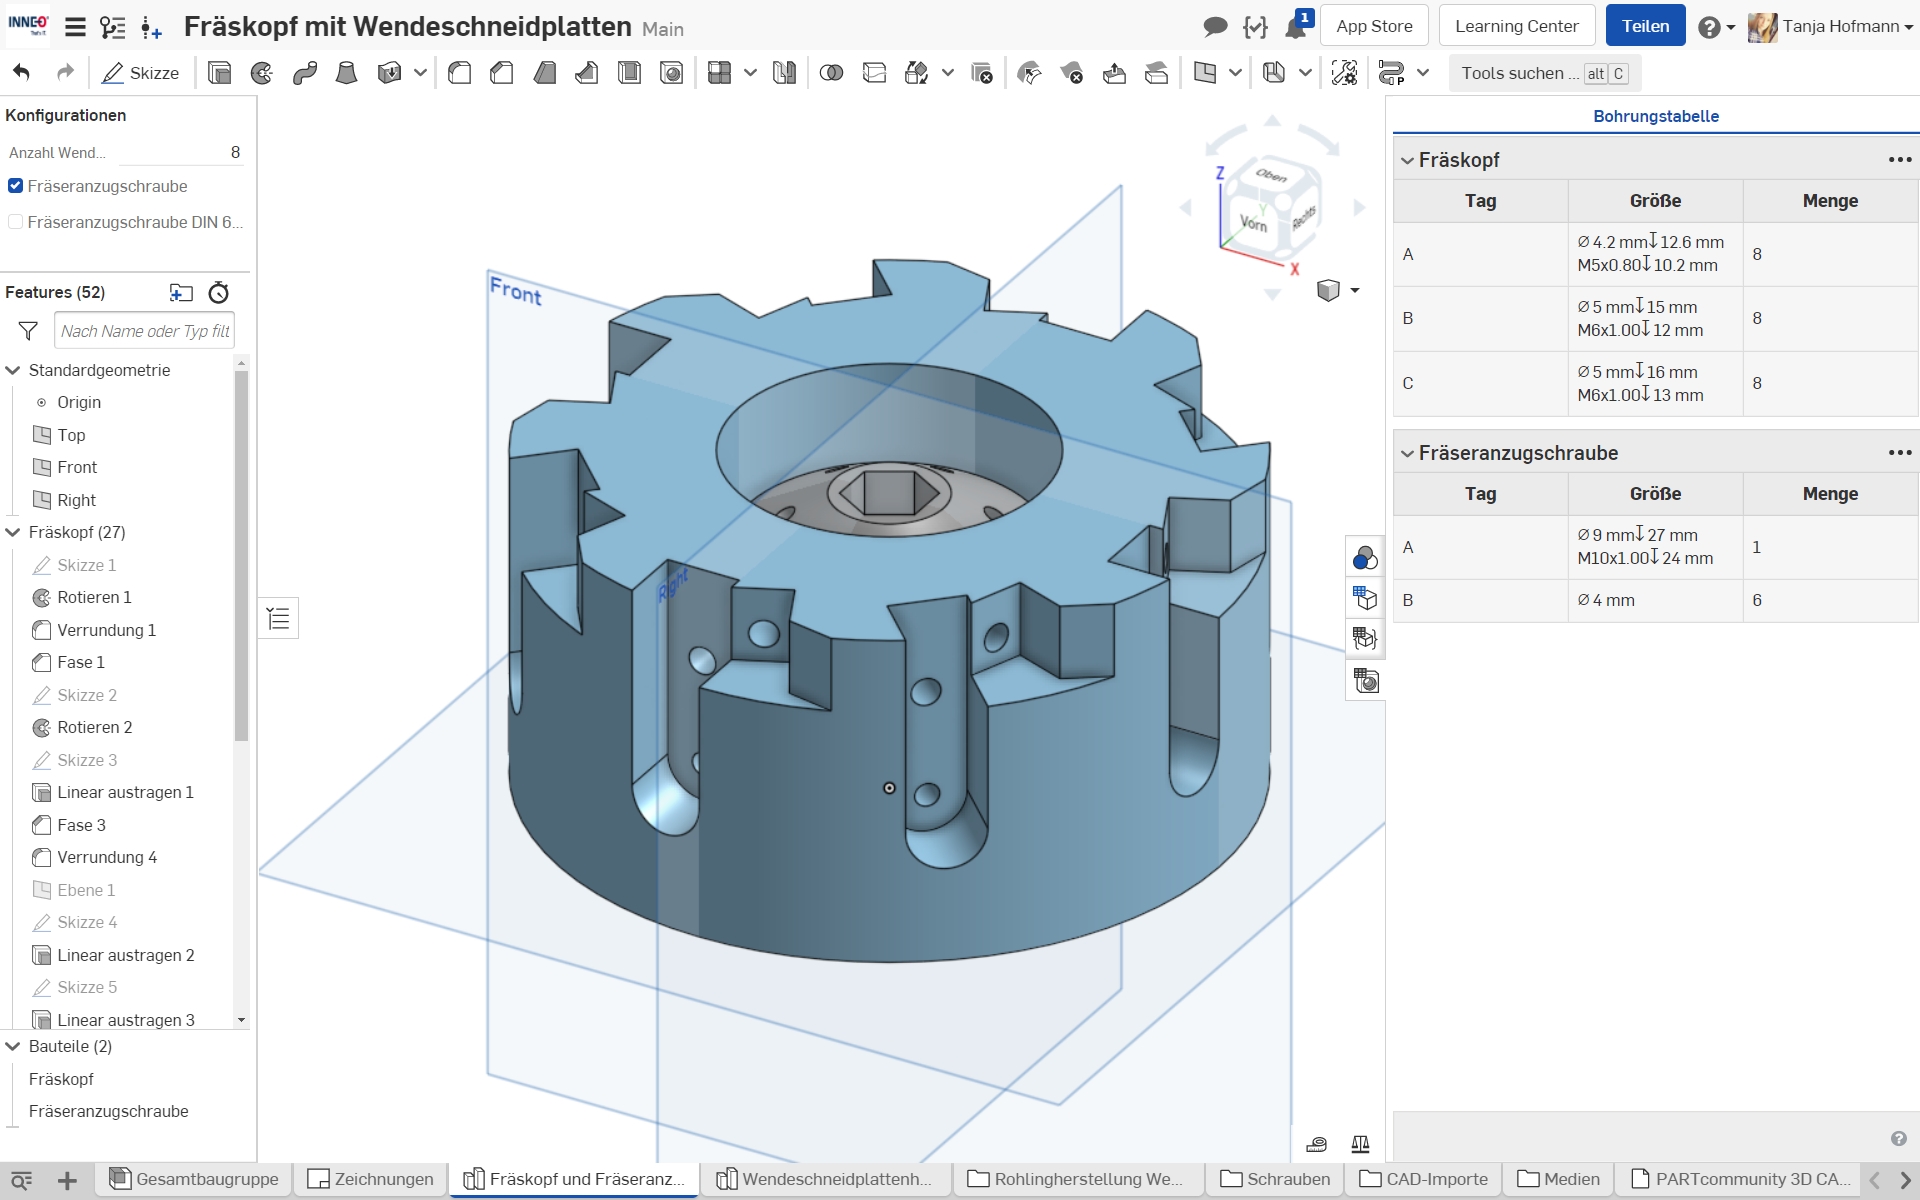Open the comments speech bubble icon
Viewport: 1920px width, 1200px height.
pyautogui.click(x=1215, y=27)
